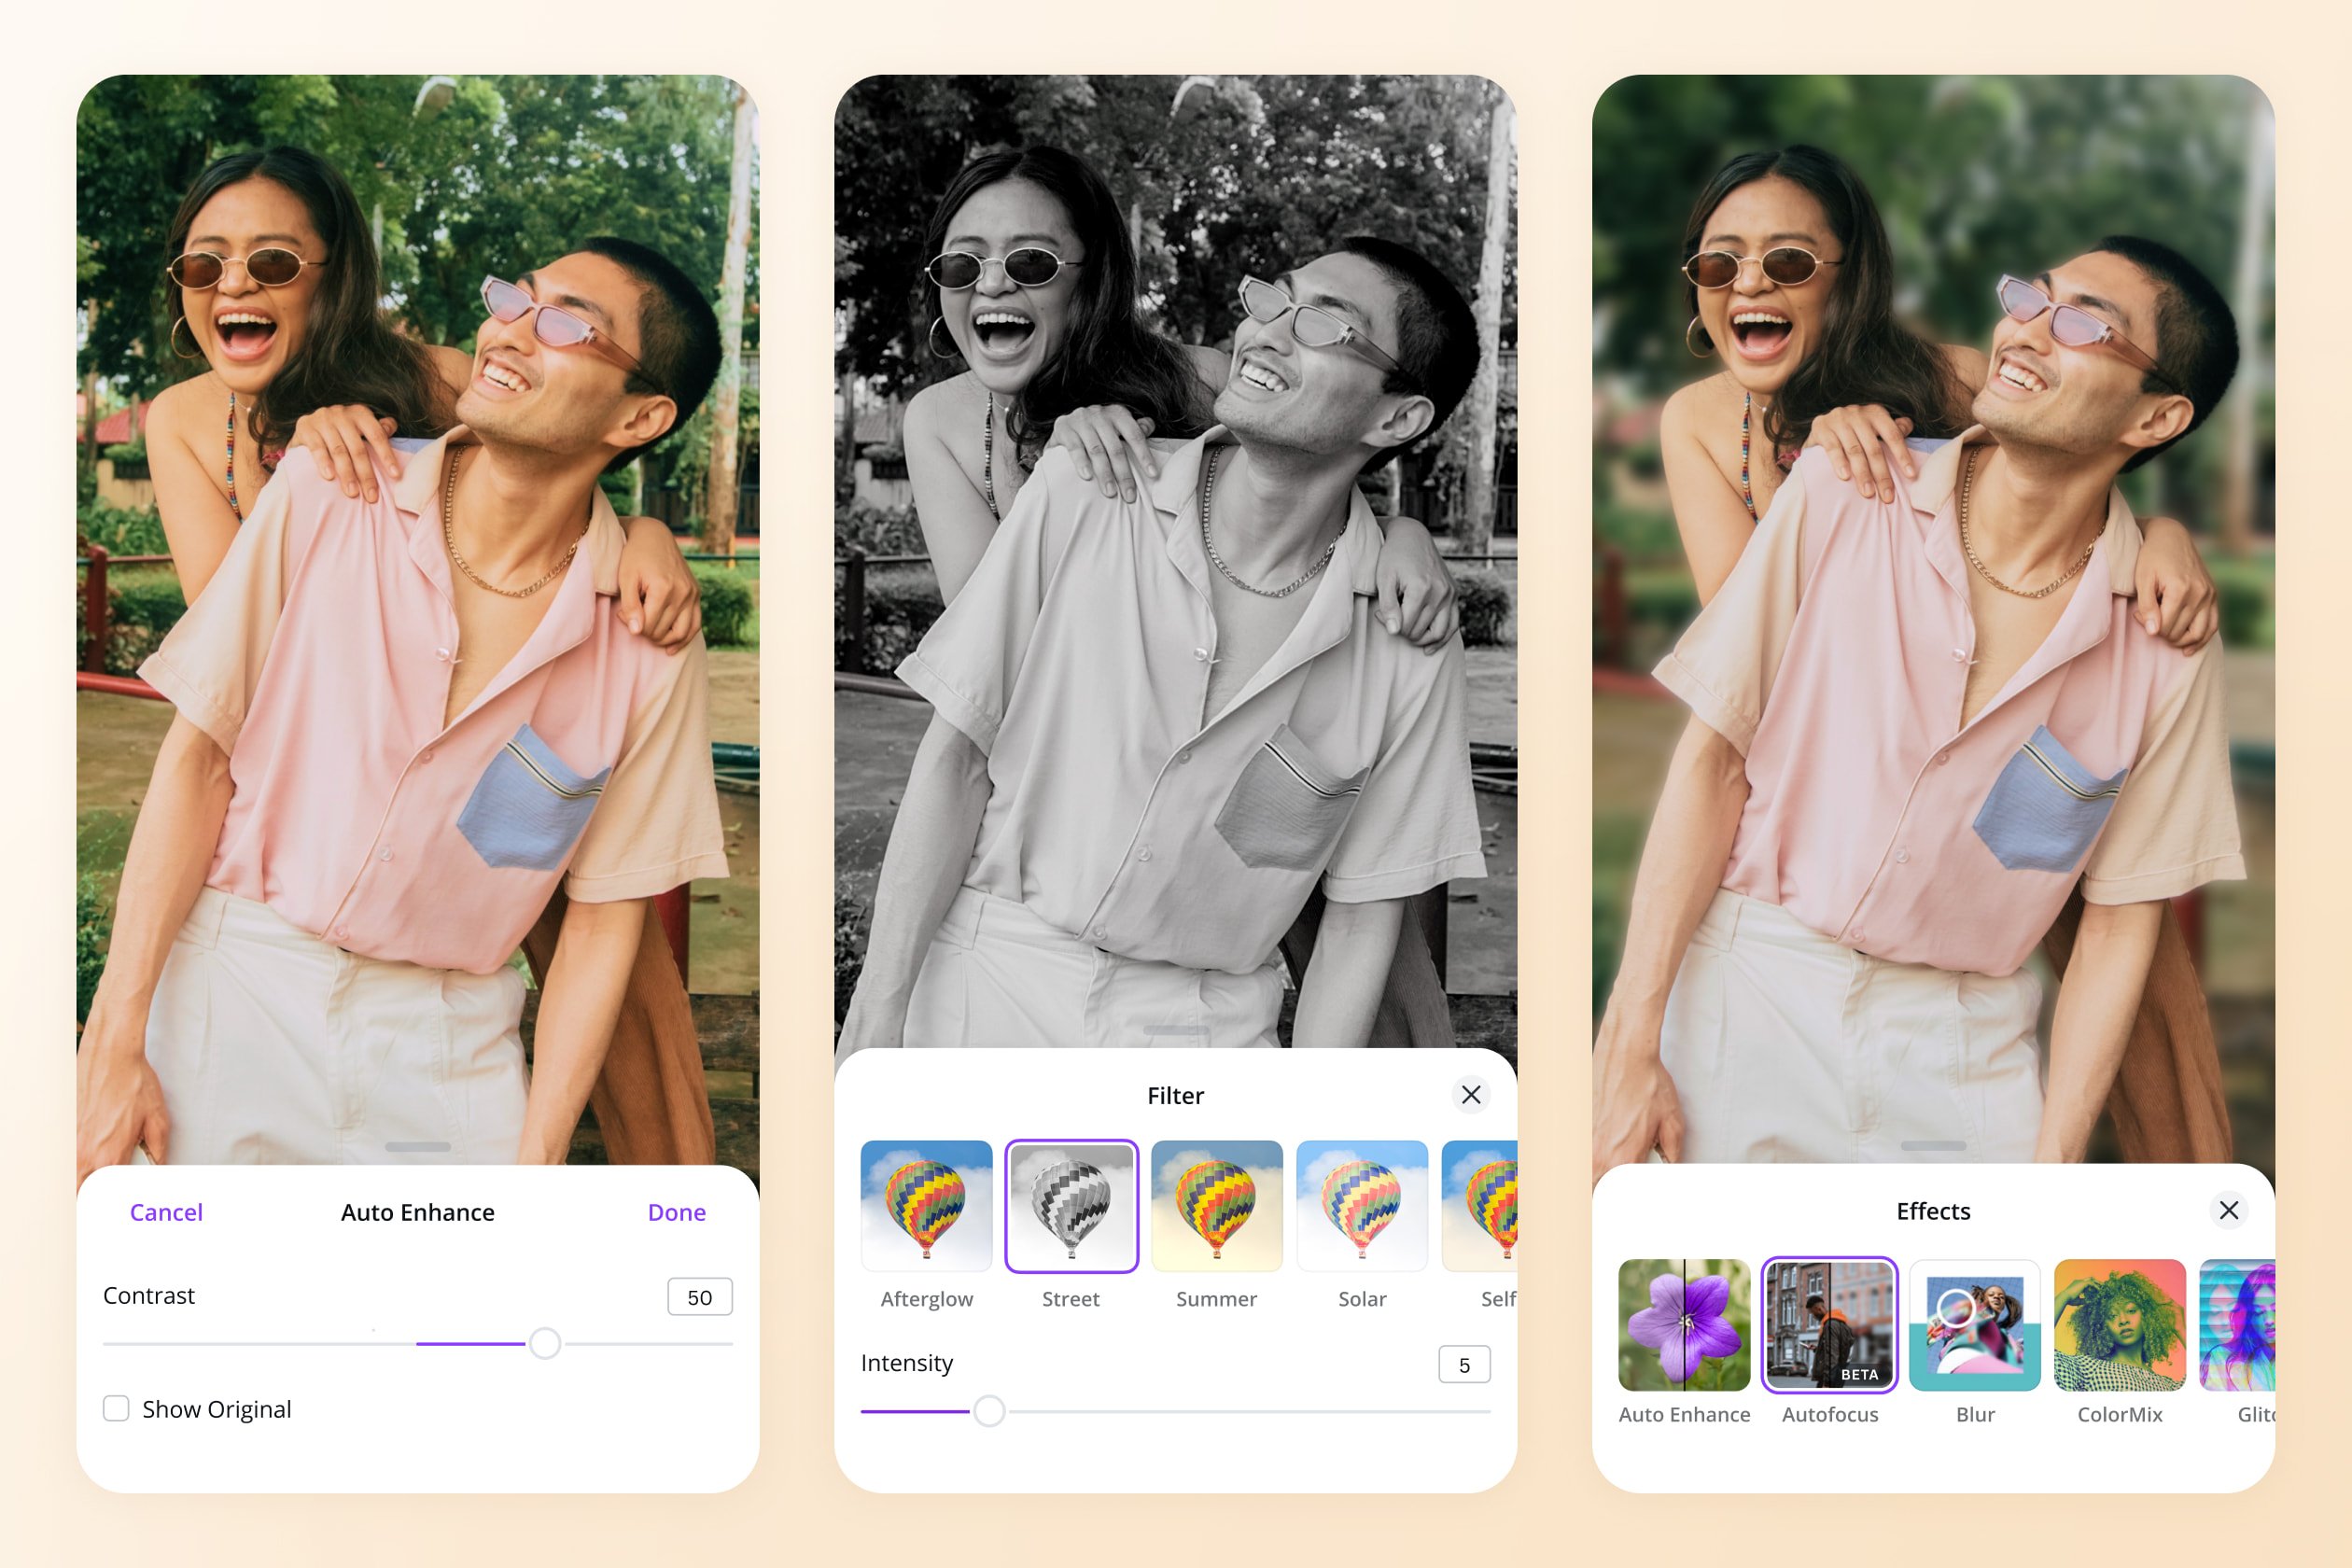Input contrast value in field

coord(700,1296)
